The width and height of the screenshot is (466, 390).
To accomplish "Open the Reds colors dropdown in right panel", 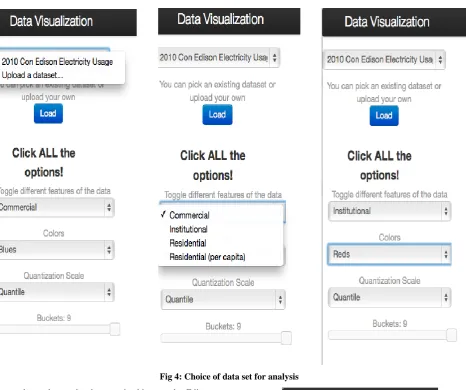I will tap(389, 254).
